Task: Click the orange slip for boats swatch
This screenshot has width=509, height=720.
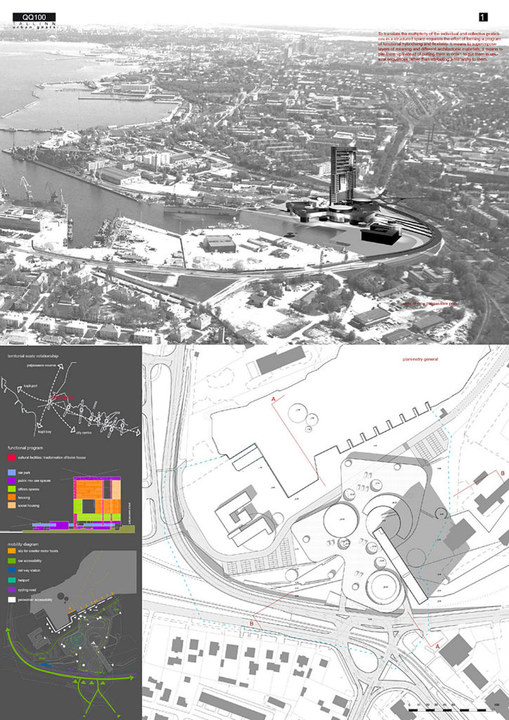Action: [11, 551]
